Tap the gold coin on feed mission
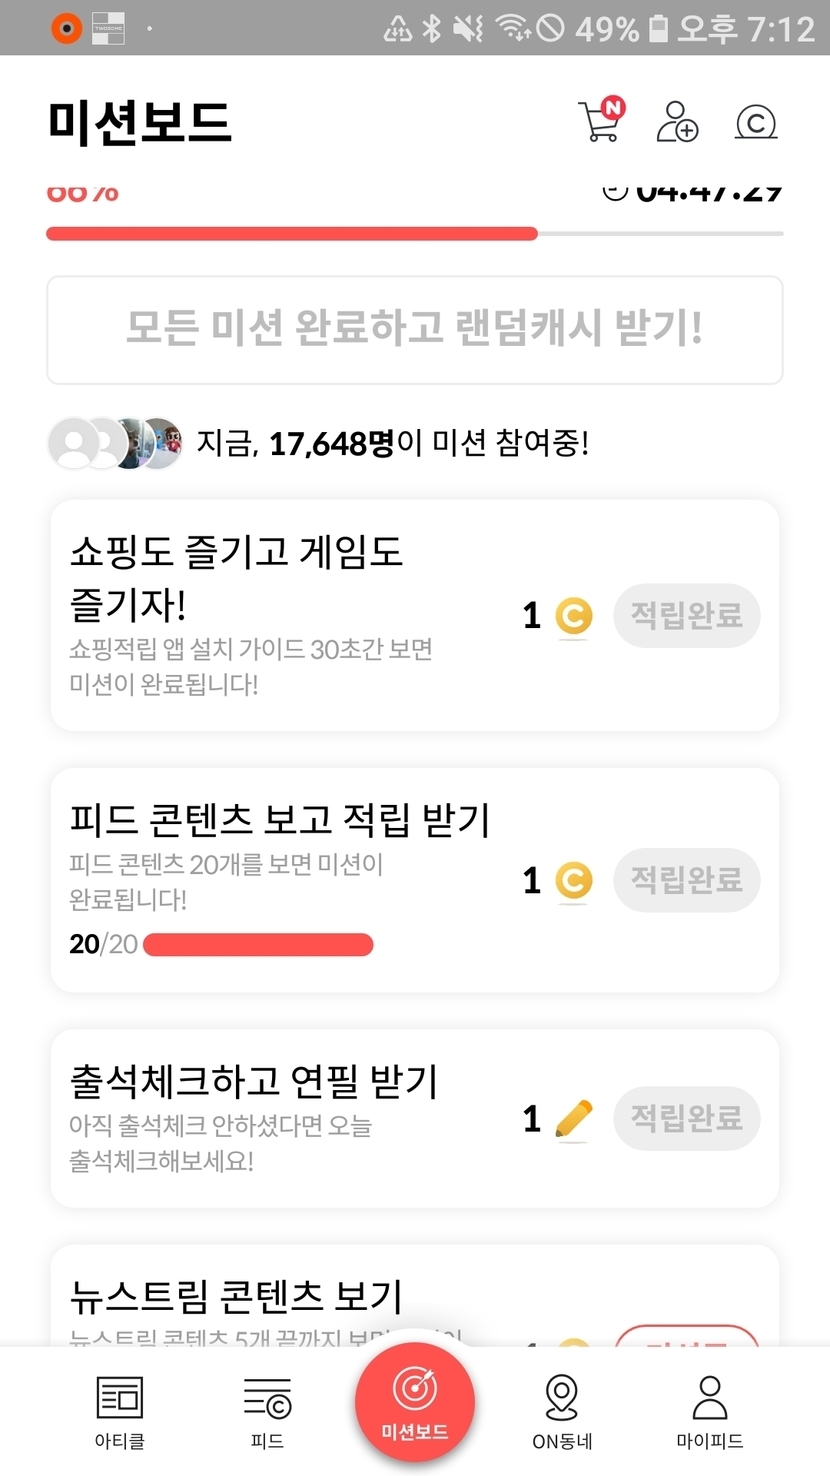830x1476 pixels. pyautogui.click(x=573, y=881)
